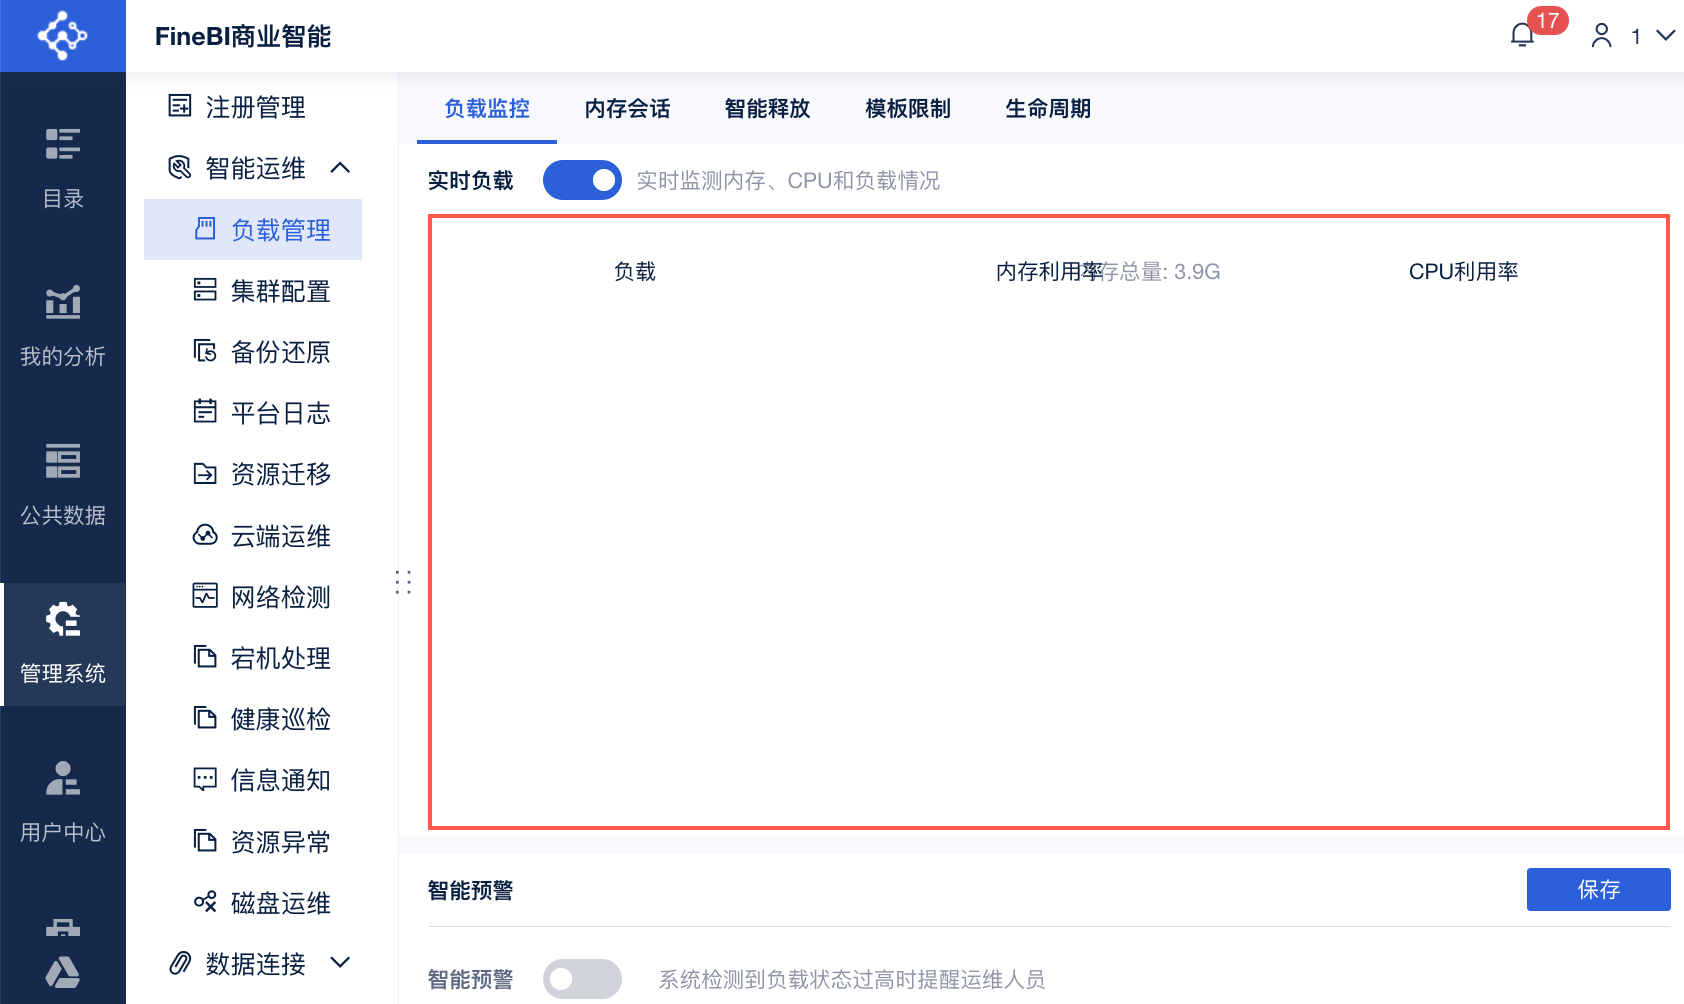Click the 资源迁移 arrow icon
Image resolution: width=1684 pixels, height=1004 pixels.
point(205,473)
